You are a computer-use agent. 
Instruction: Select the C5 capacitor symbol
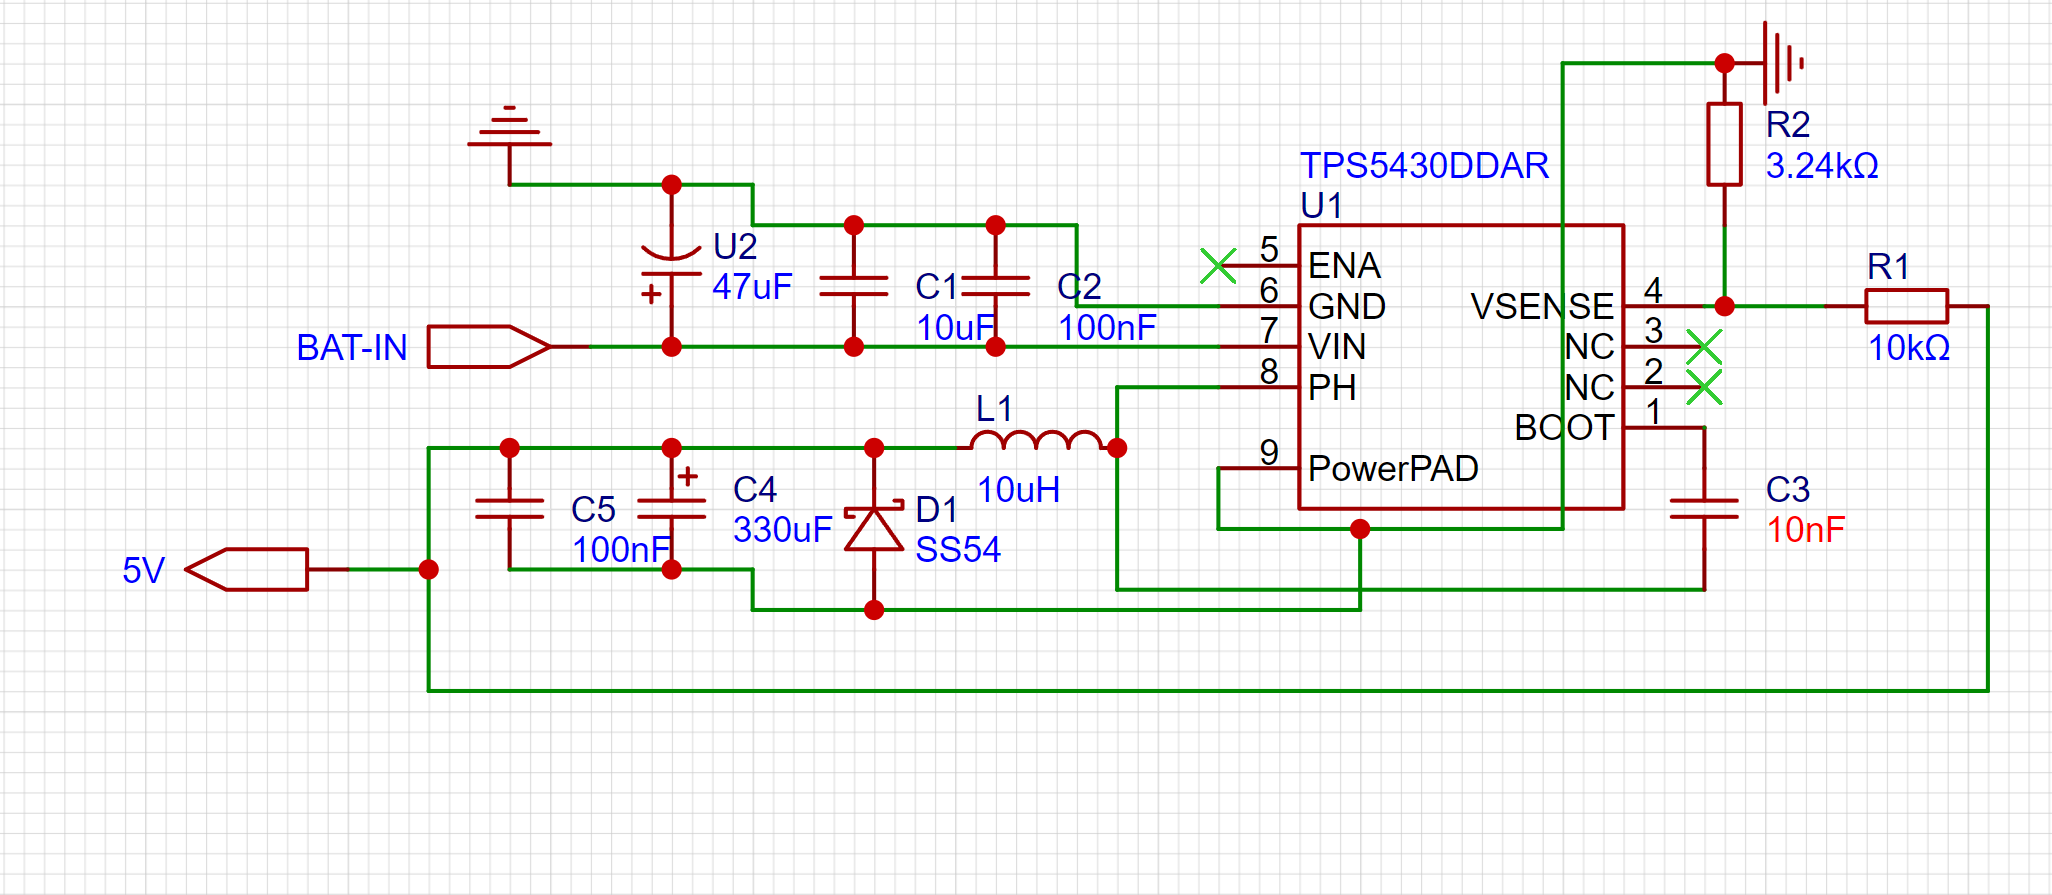tap(509, 509)
